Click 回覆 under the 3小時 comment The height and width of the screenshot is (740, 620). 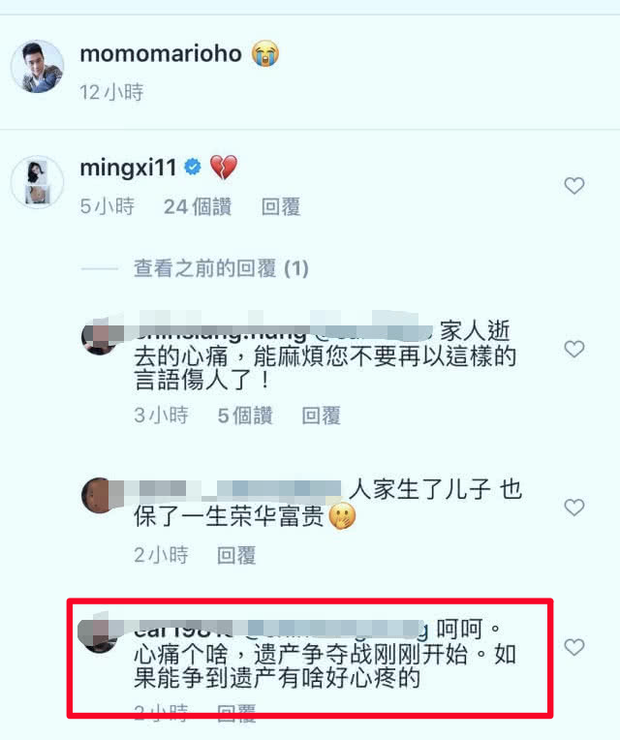(321, 416)
